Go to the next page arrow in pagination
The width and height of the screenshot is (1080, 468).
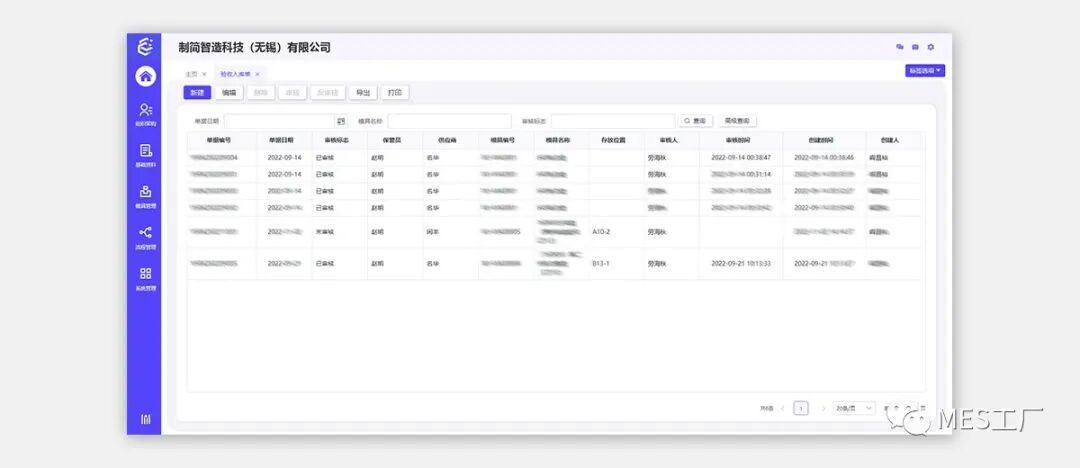823,409
